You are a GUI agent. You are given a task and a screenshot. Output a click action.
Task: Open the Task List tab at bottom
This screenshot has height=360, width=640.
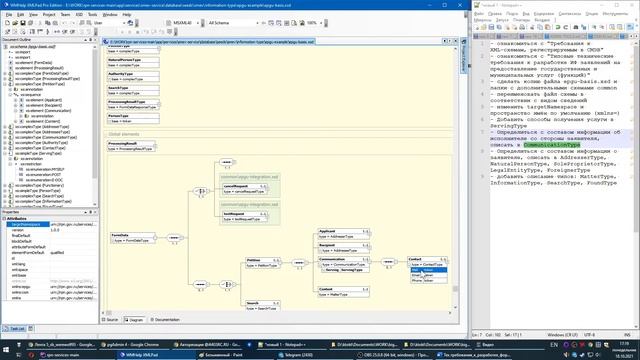15,329
